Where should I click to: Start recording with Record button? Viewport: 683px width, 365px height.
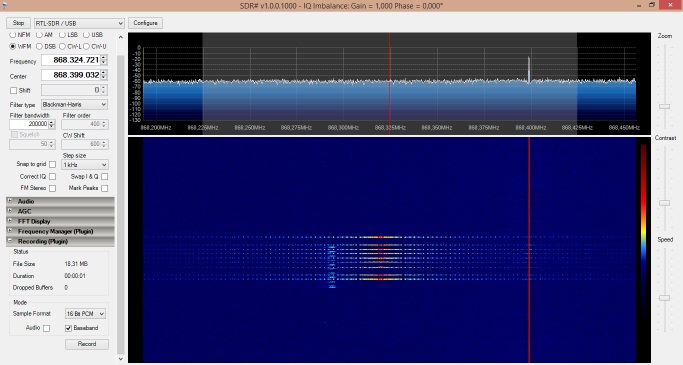(x=87, y=344)
